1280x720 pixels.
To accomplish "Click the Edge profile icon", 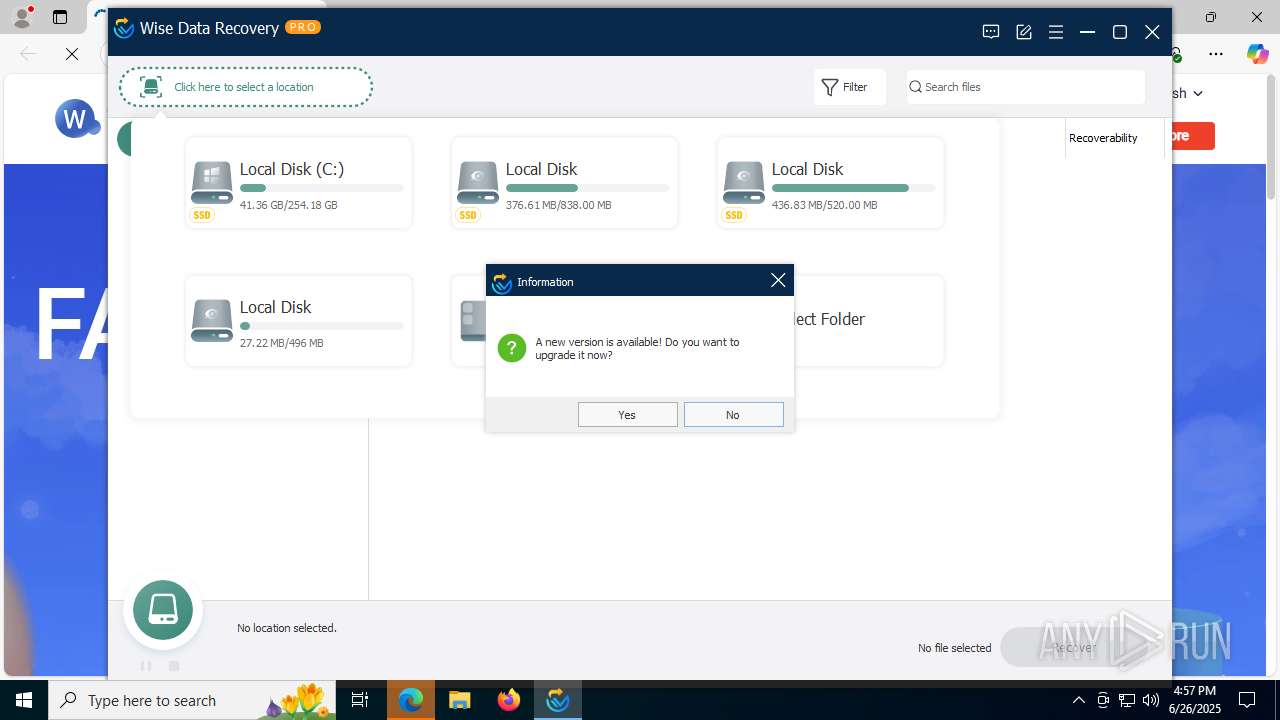I will click(21, 17).
